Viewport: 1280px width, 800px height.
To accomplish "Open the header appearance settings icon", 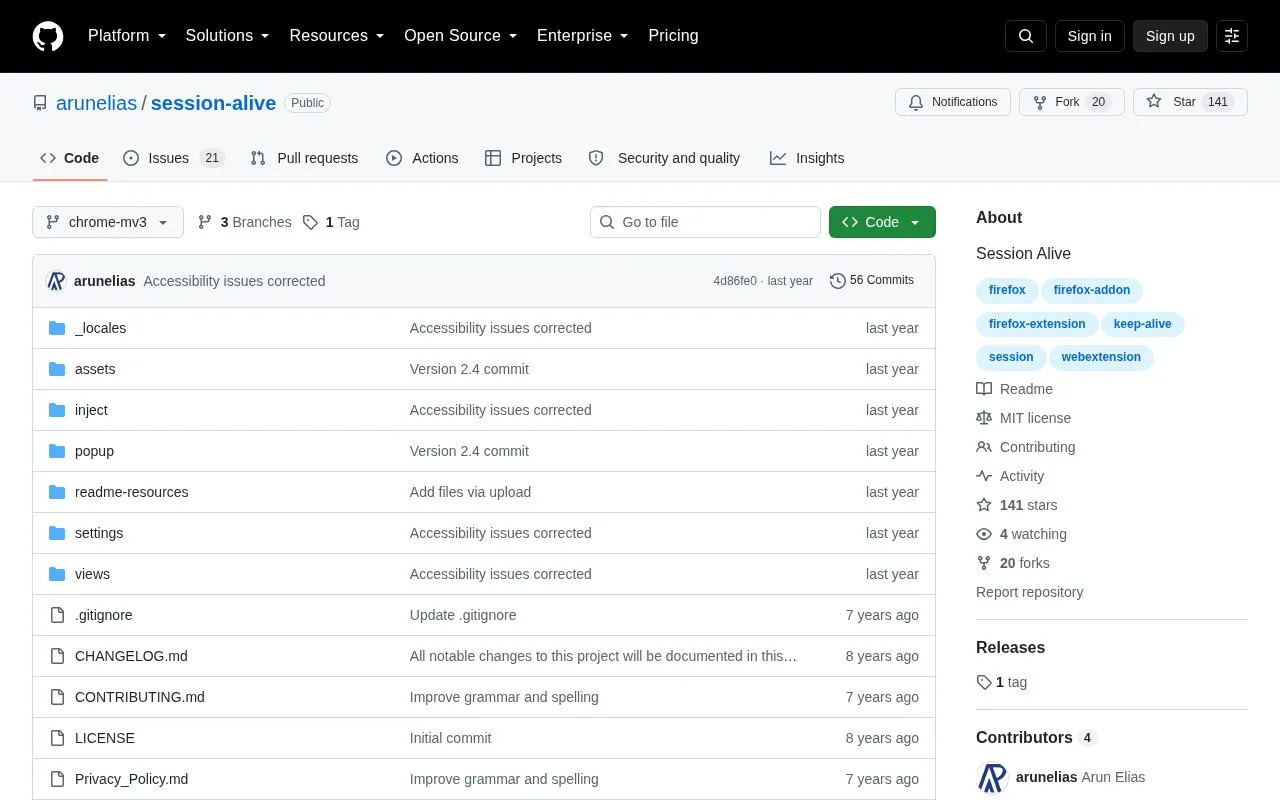I will 1232,36.
